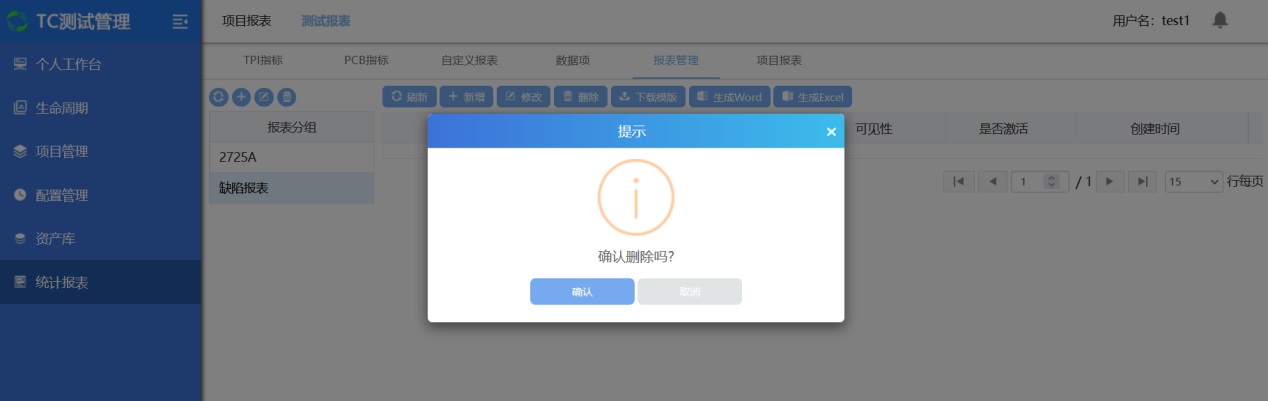Click the 统计报表 sidebar icon

tap(20, 283)
